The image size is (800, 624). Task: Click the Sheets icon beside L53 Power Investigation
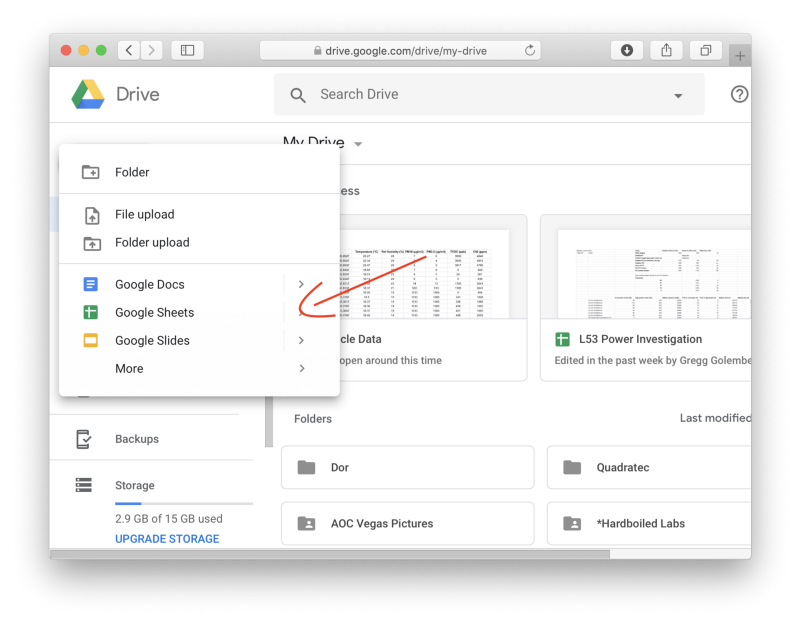point(562,339)
